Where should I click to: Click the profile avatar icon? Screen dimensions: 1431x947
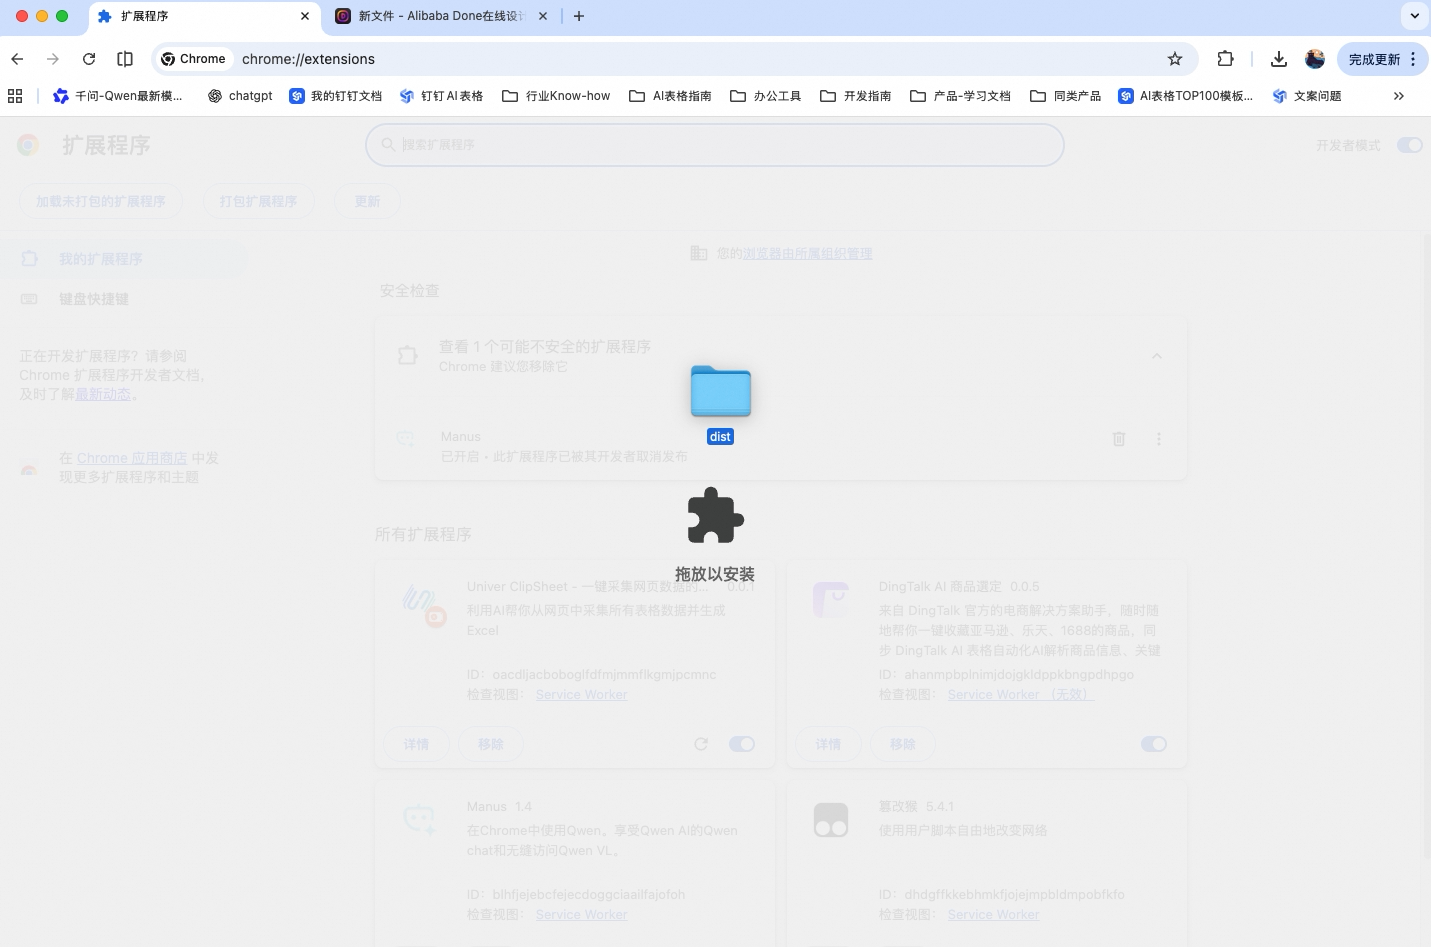pyautogui.click(x=1315, y=59)
